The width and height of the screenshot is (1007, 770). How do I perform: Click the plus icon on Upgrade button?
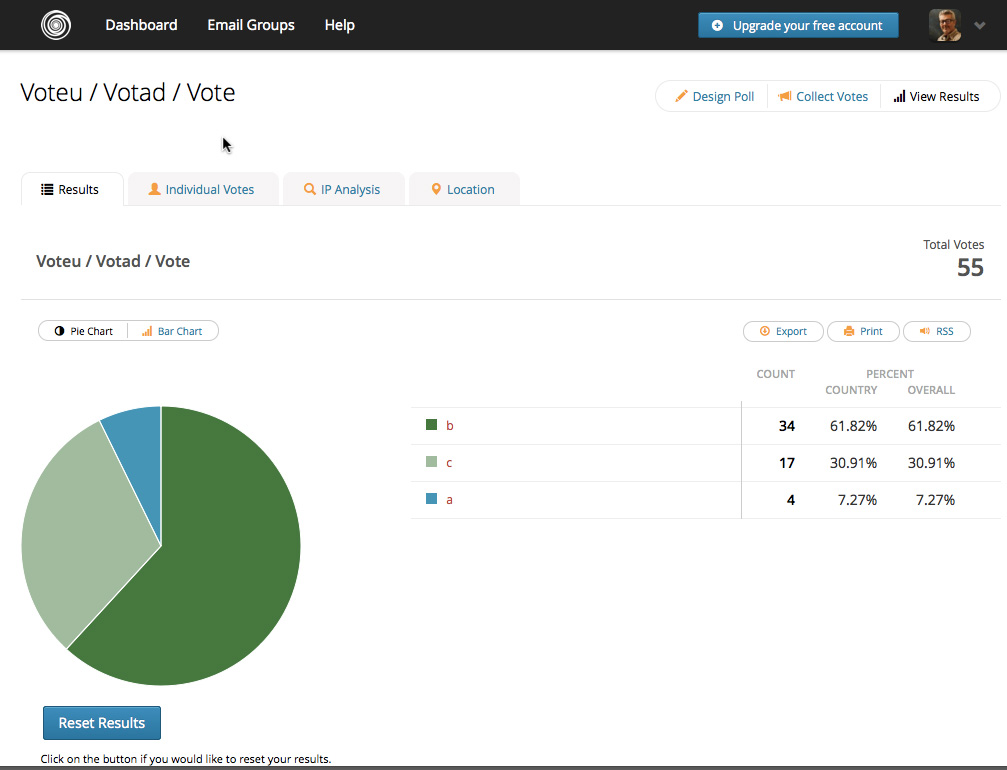coord(717,26)
